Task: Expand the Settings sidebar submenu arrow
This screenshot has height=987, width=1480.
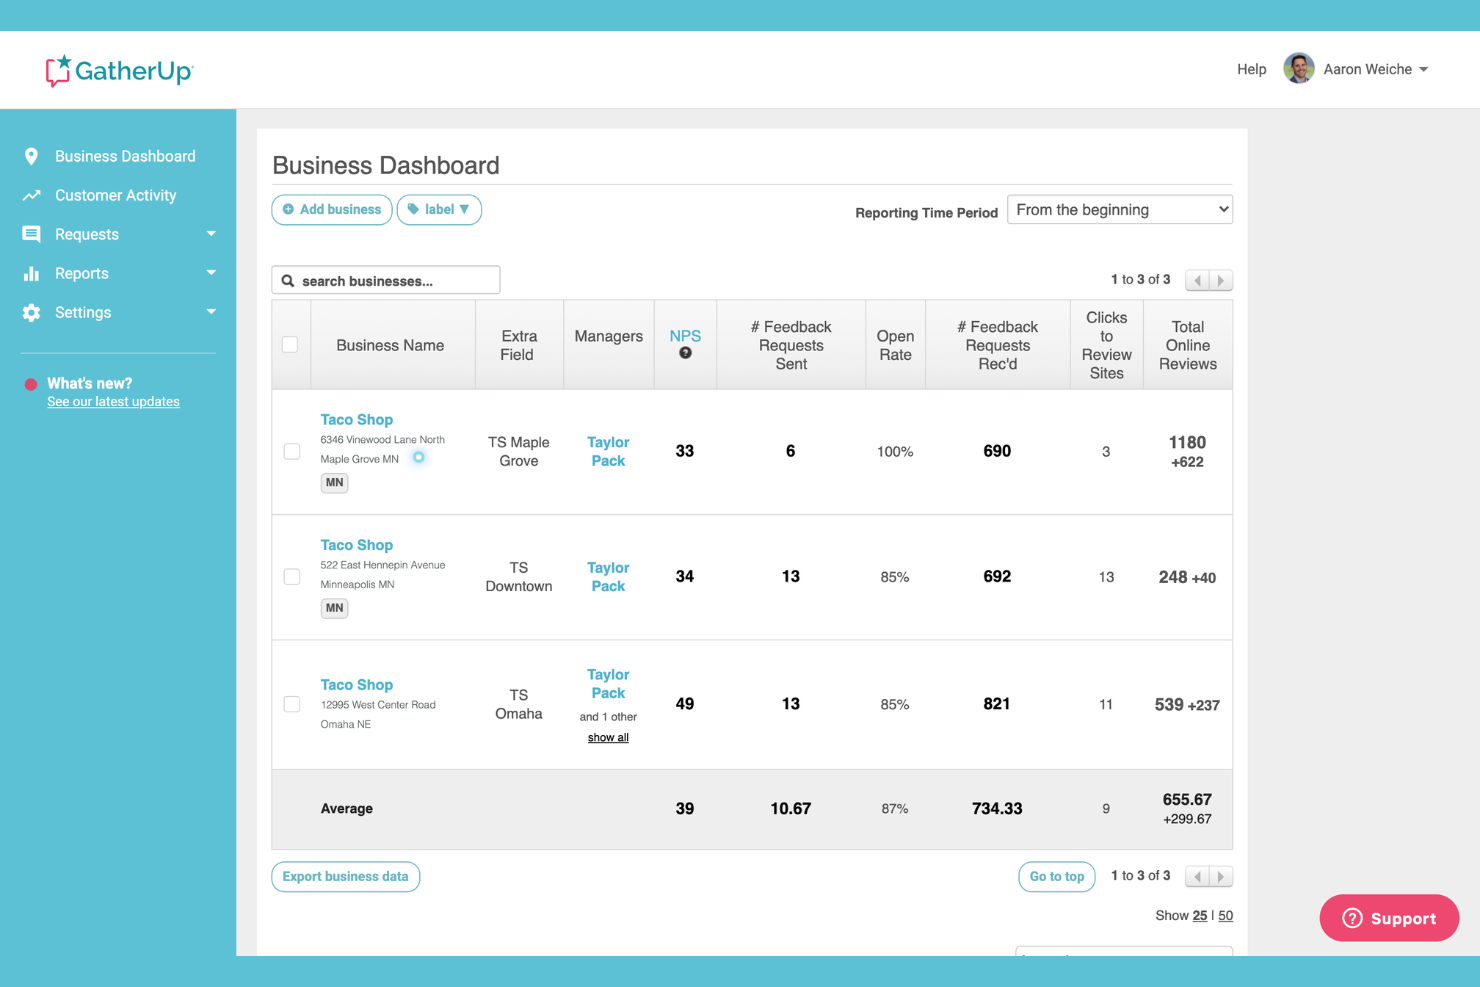Action: coord(211,312)
